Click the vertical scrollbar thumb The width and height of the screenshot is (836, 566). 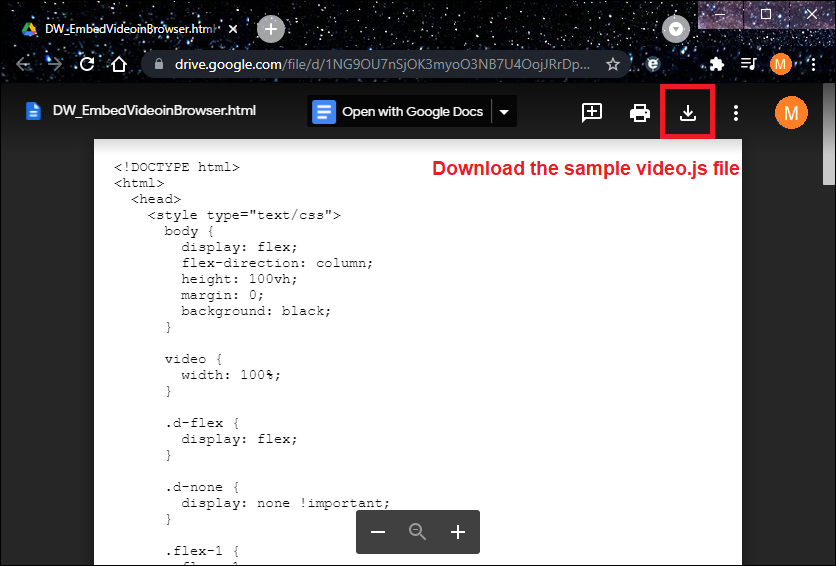[x=829, y=134]
